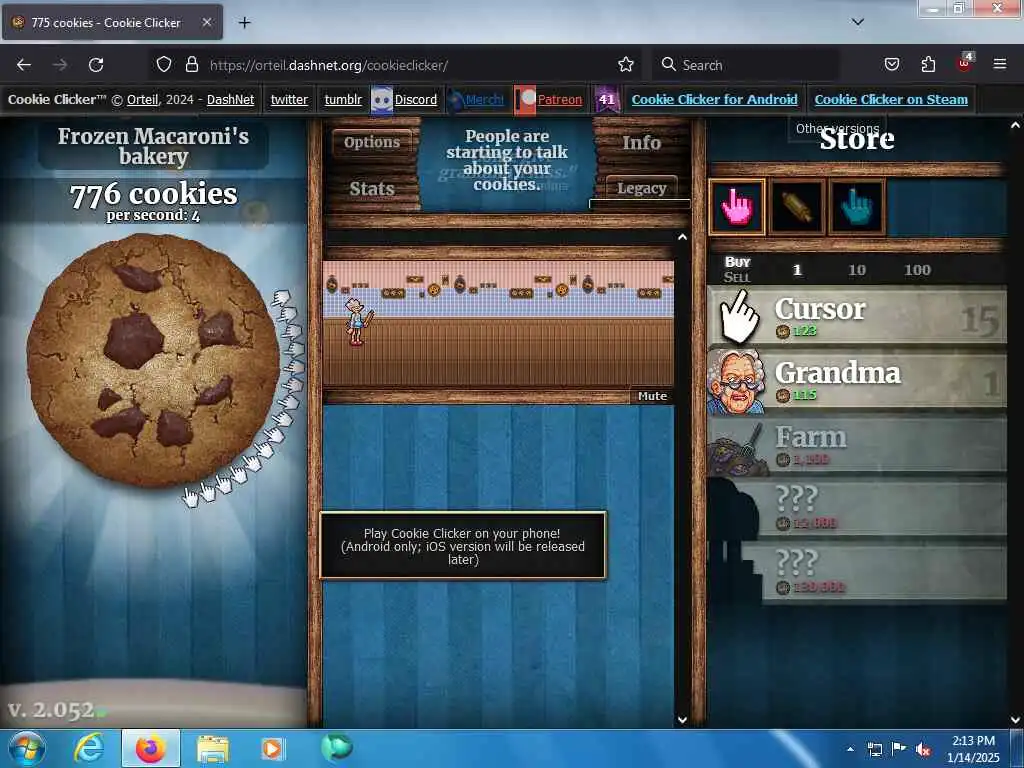Click the store scroll down arrow
The image size is (1024, 768).
click(x=1015, y=720)
